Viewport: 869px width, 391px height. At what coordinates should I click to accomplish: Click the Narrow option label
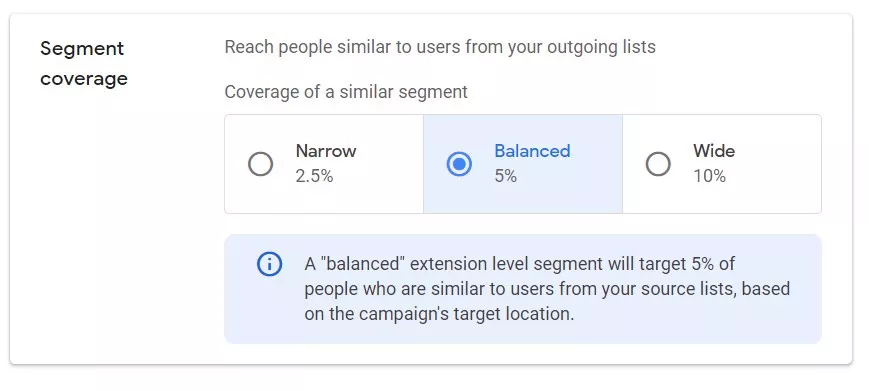[x=326, y=151]
